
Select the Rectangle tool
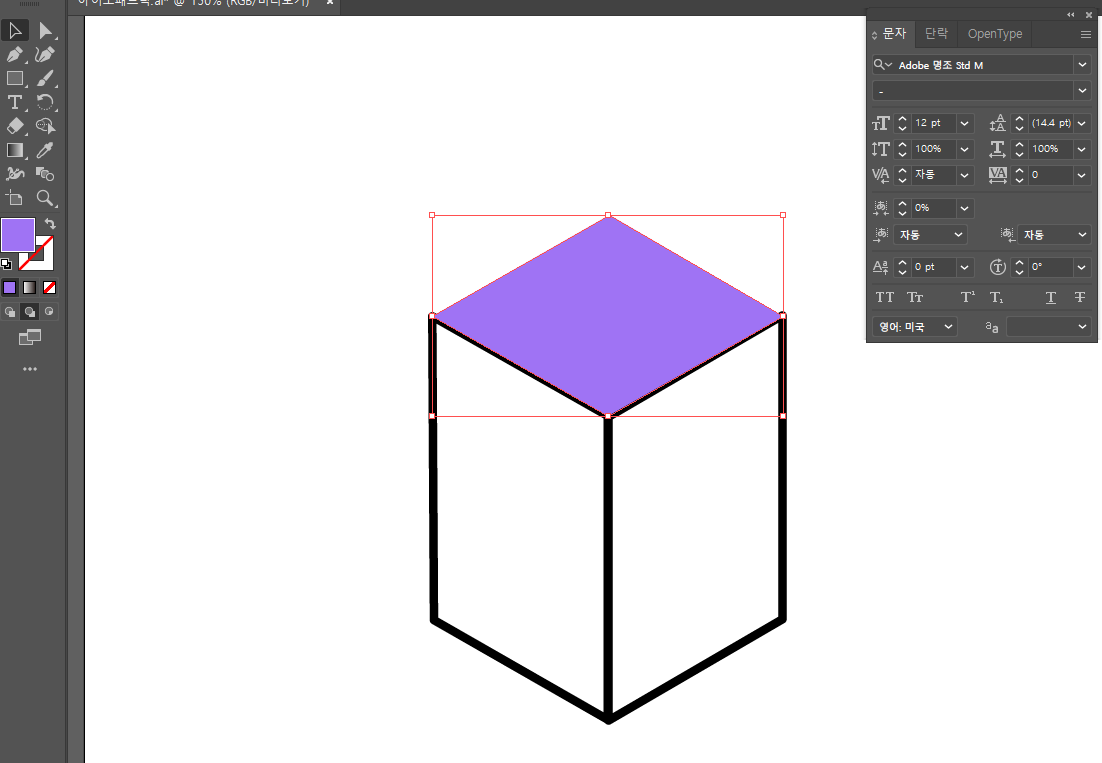coord(15,79)
